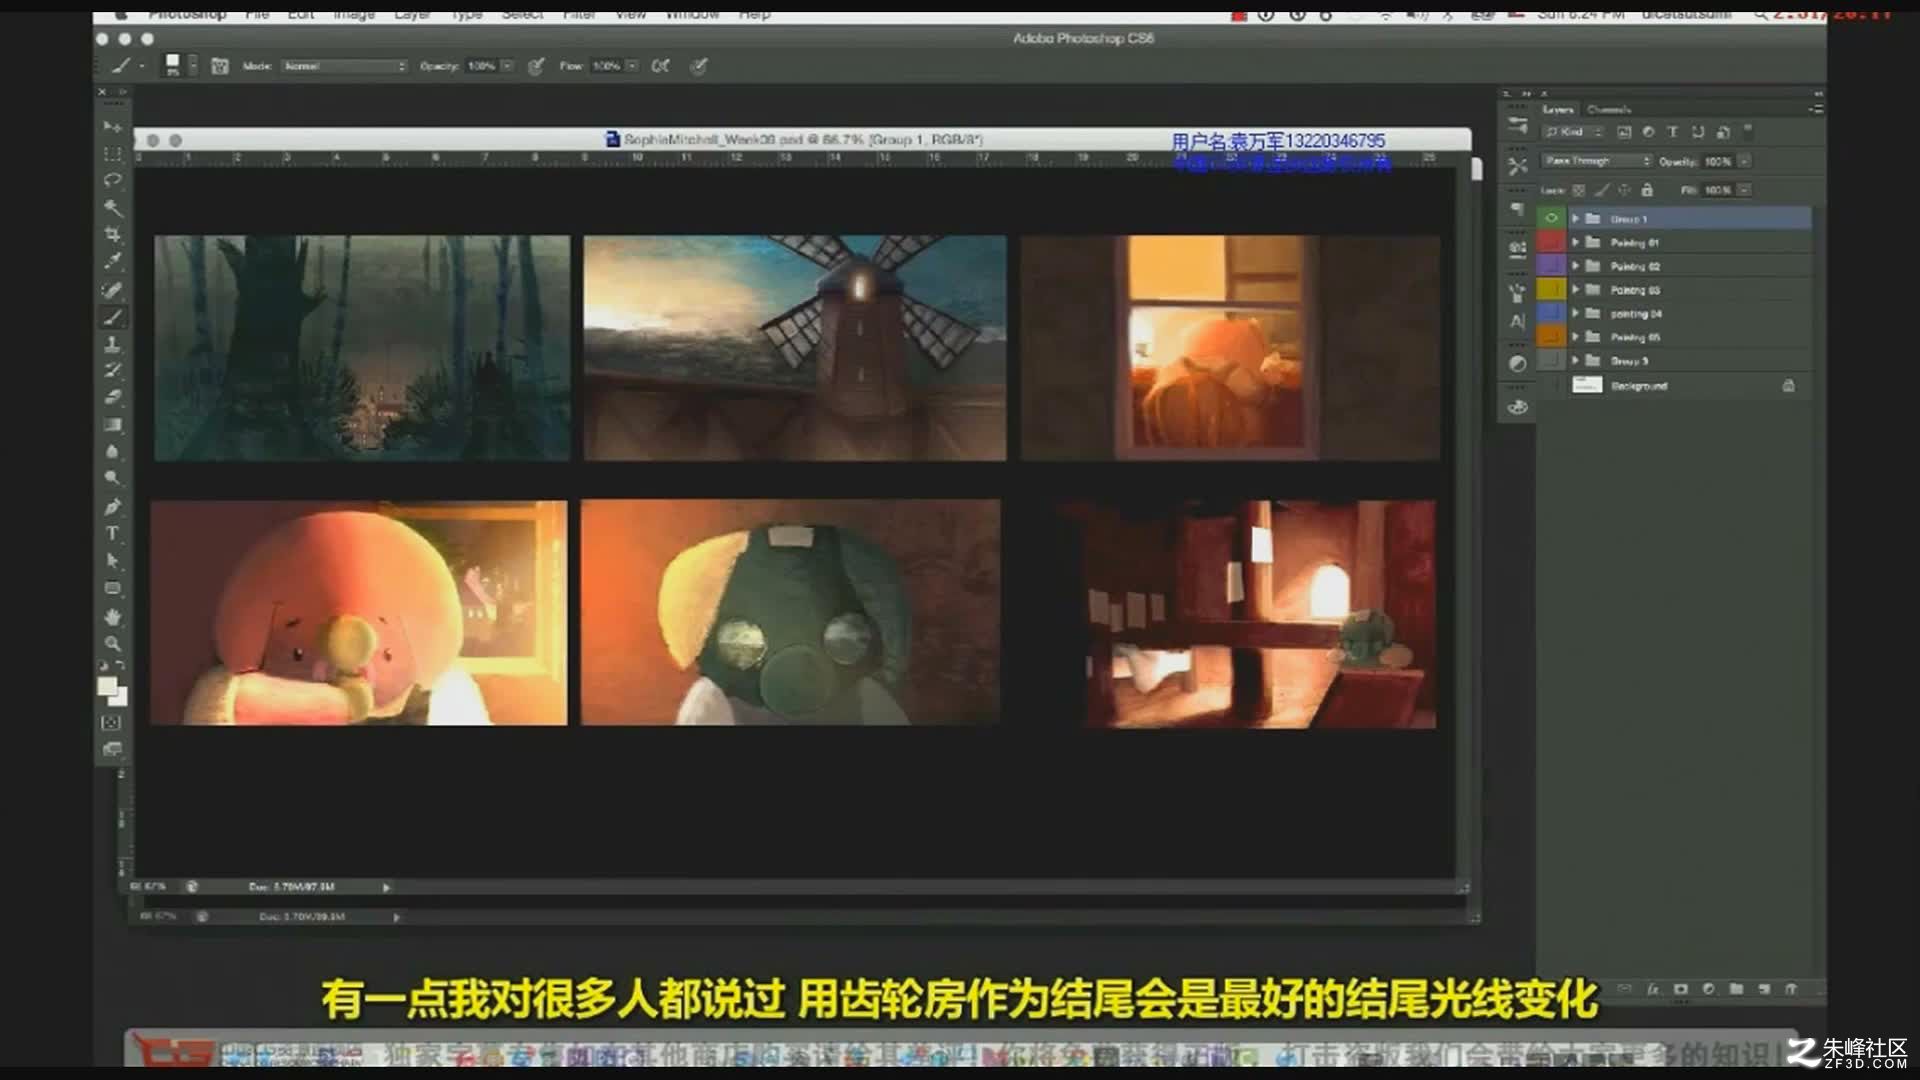Open the brush blending Mode dropdown

[344, 66]
